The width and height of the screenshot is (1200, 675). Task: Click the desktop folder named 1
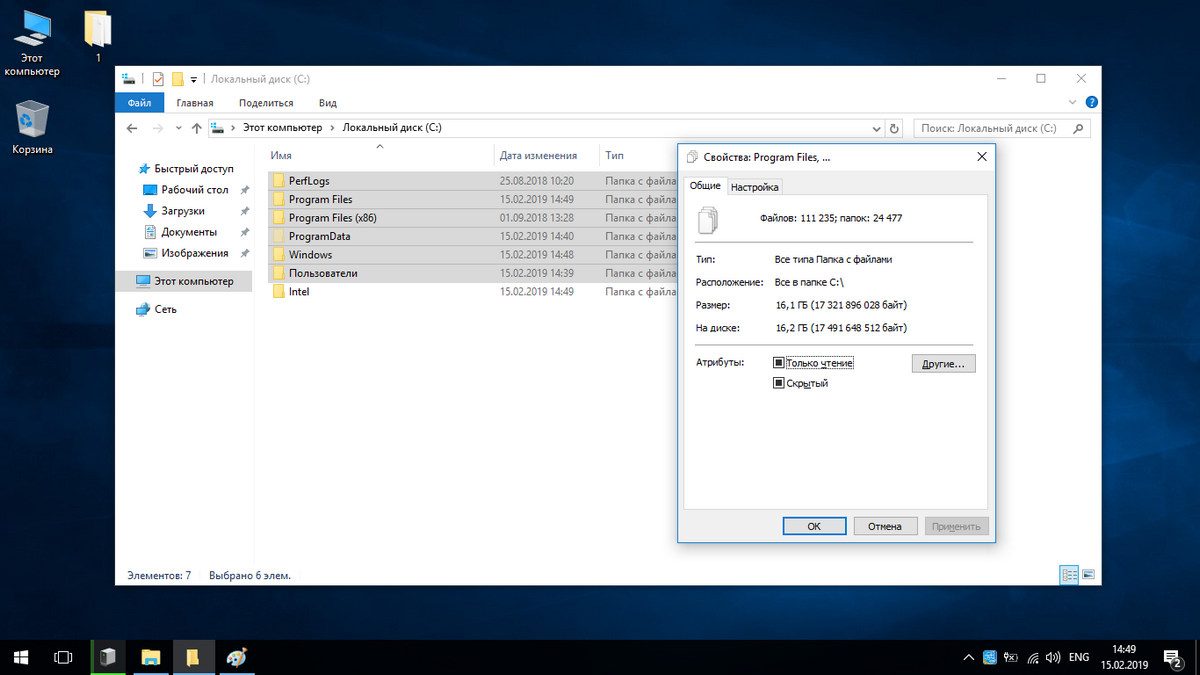(x=97, y=37)
